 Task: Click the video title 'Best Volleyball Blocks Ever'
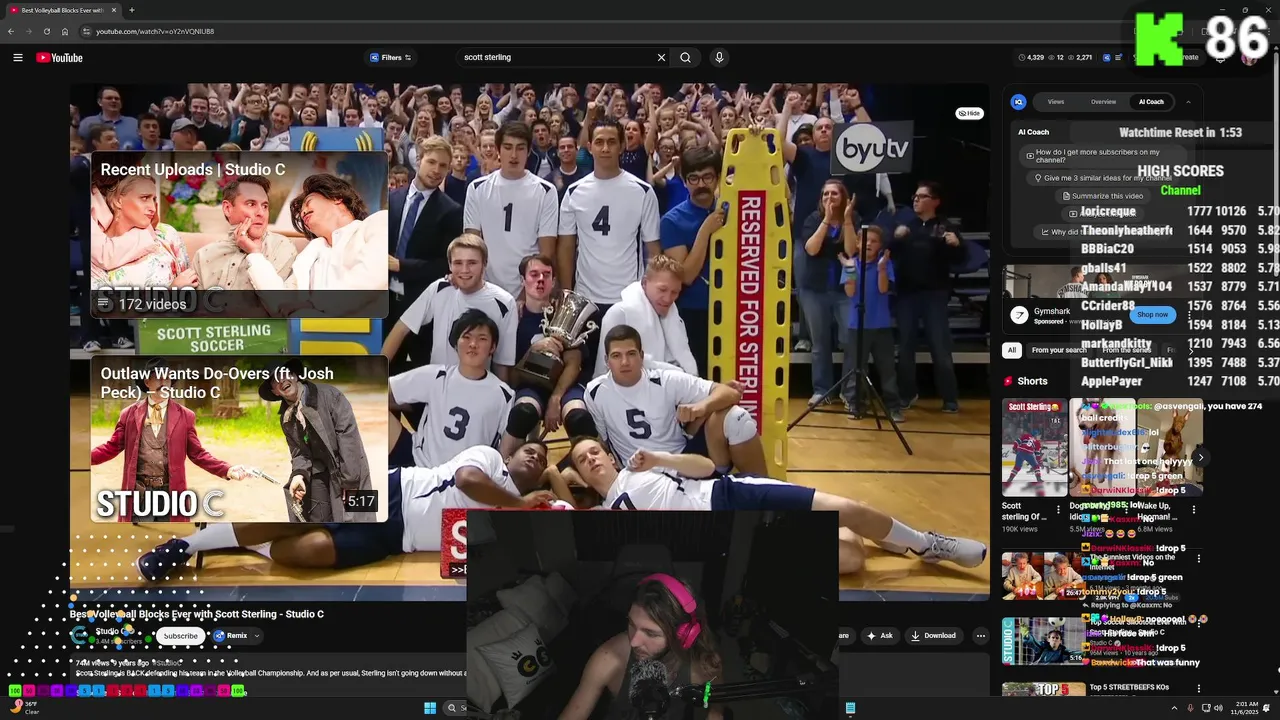197,614
